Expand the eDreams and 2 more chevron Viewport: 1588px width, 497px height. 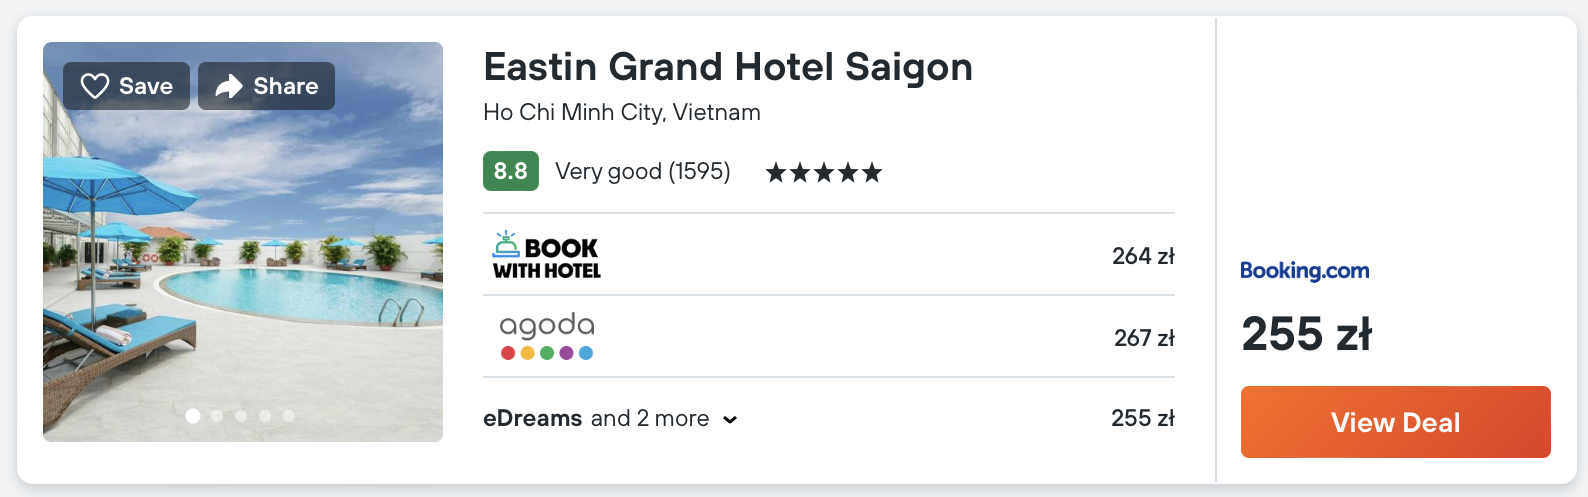coord(730,419)
